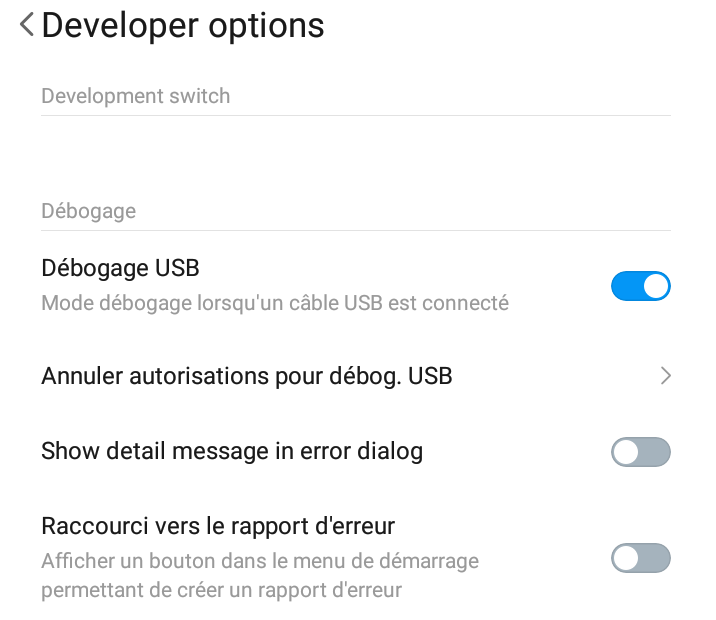Tap the Raccourci vers le rapport d'erreur title
716x620 pixels.
pos(218,526)
